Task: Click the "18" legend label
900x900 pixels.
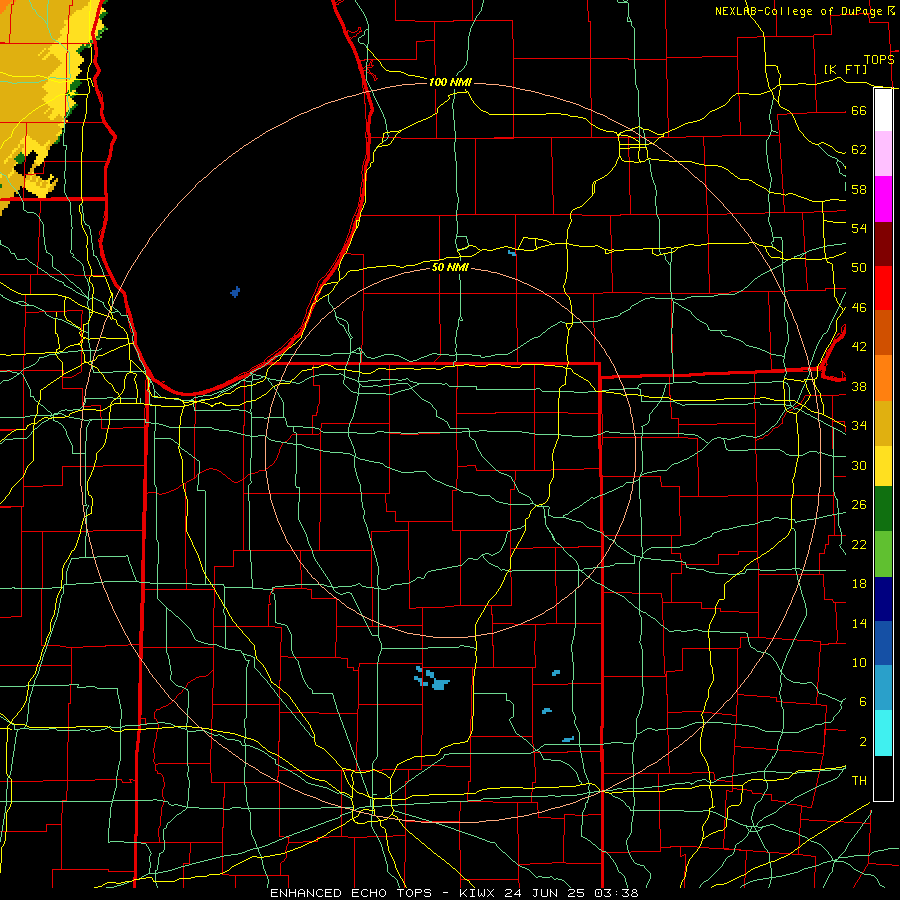Action: tap(859, 584)
